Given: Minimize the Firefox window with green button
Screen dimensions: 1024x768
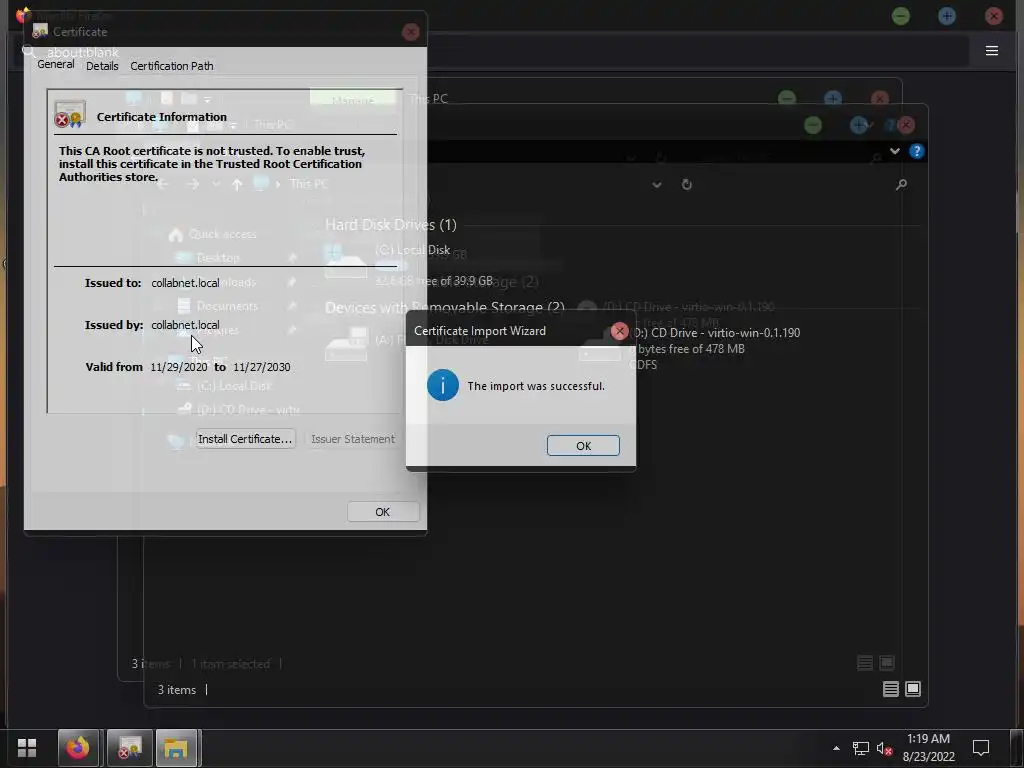Looking at the screenshot, I should 901,16.
